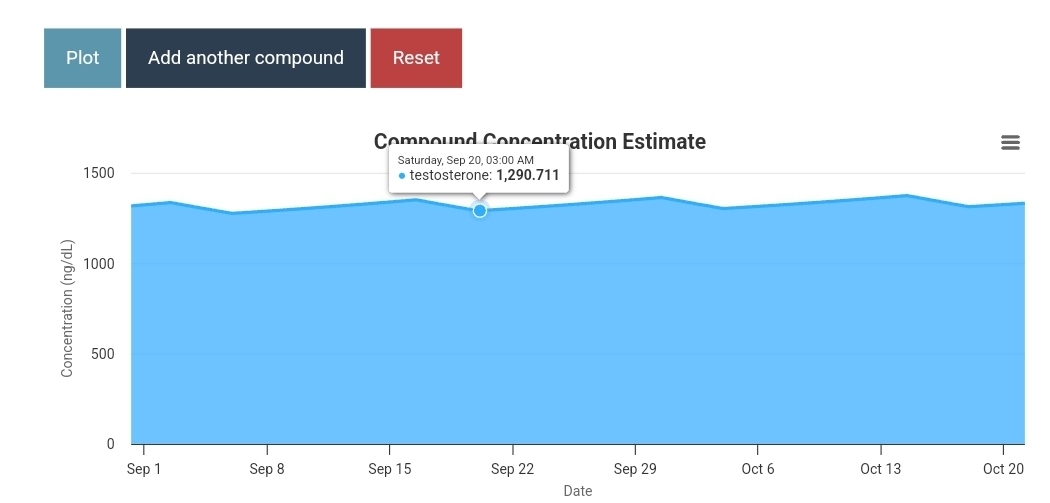This screenshot has width=1050, height=503.
Task: Click the testosterone tooltip value 1,290.711
Action: pos(527,175)
